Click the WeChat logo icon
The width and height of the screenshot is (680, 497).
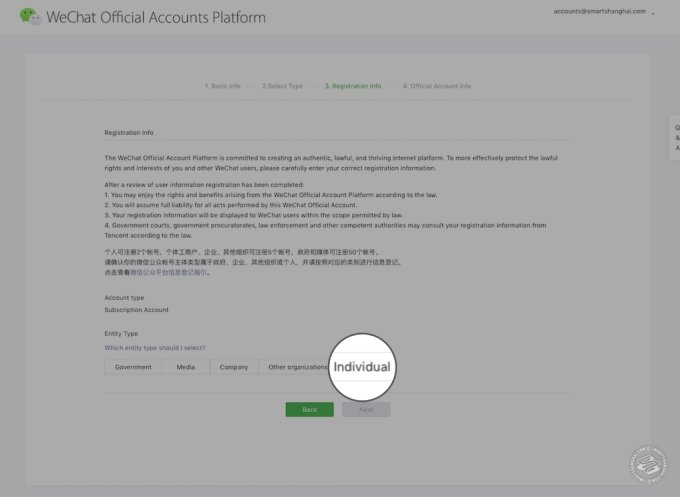coord(30,16)
